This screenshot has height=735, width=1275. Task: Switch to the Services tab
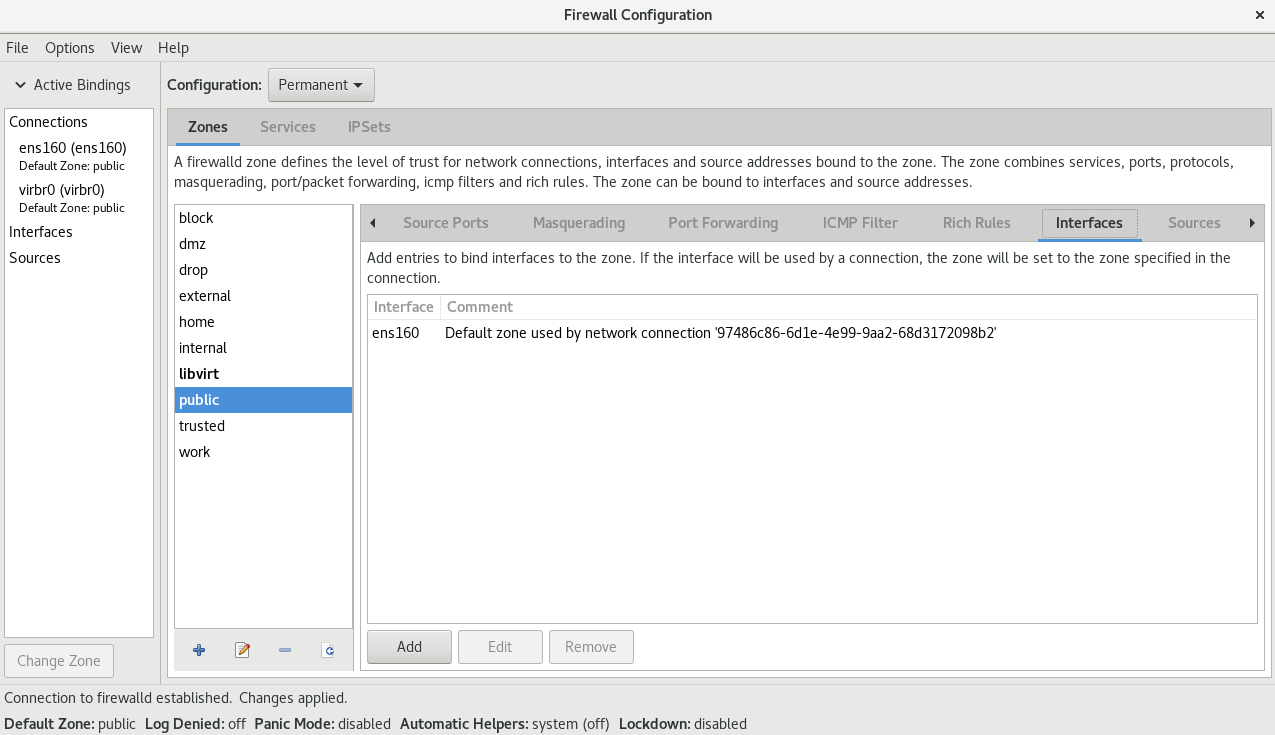point(288,127)
